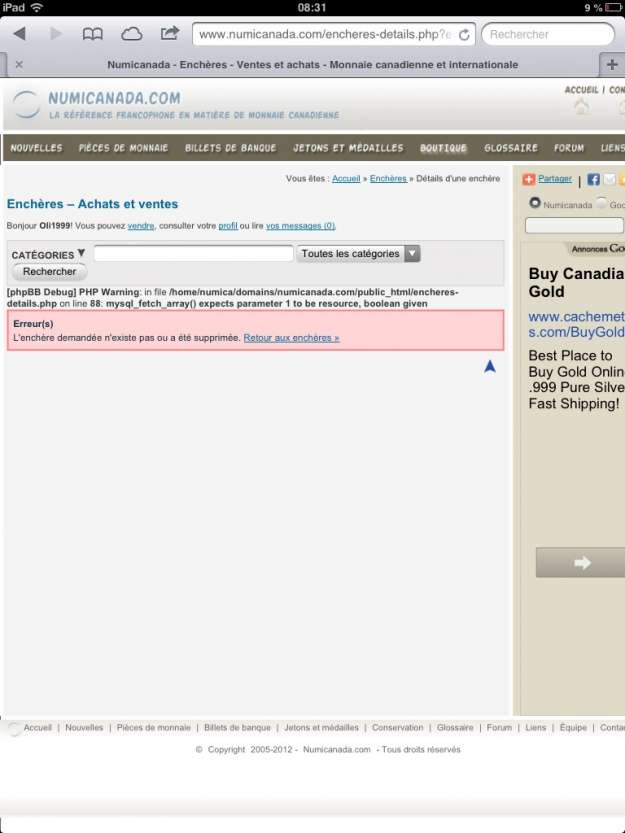Click the home icon under Accueil
625x833 pixels.
(x=581, y=107)
